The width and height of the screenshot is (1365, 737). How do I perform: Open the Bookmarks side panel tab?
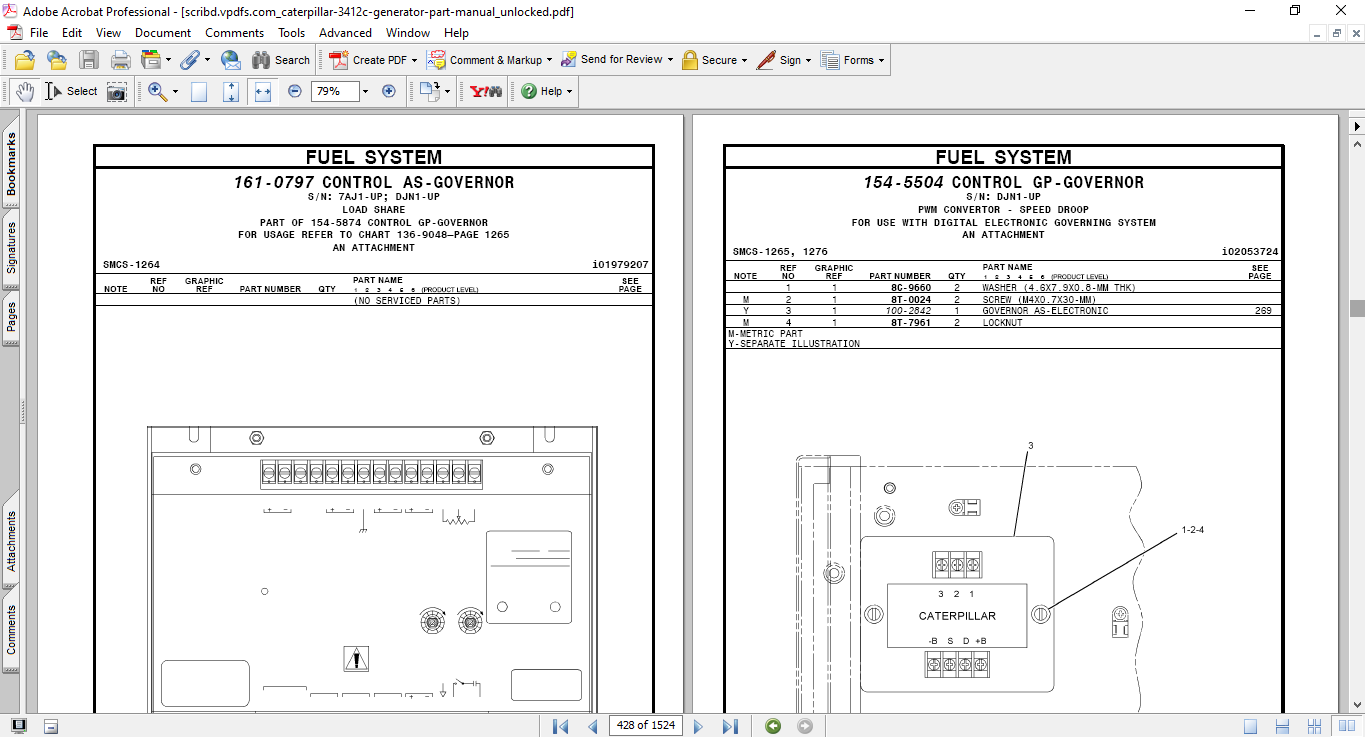pyautogui.click(x=12, y=165)
